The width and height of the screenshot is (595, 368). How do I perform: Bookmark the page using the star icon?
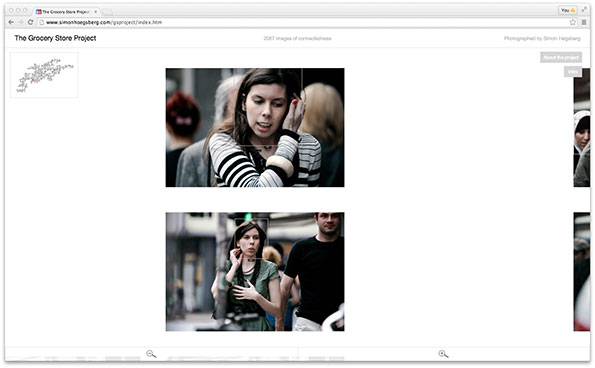tap(573, 22)
